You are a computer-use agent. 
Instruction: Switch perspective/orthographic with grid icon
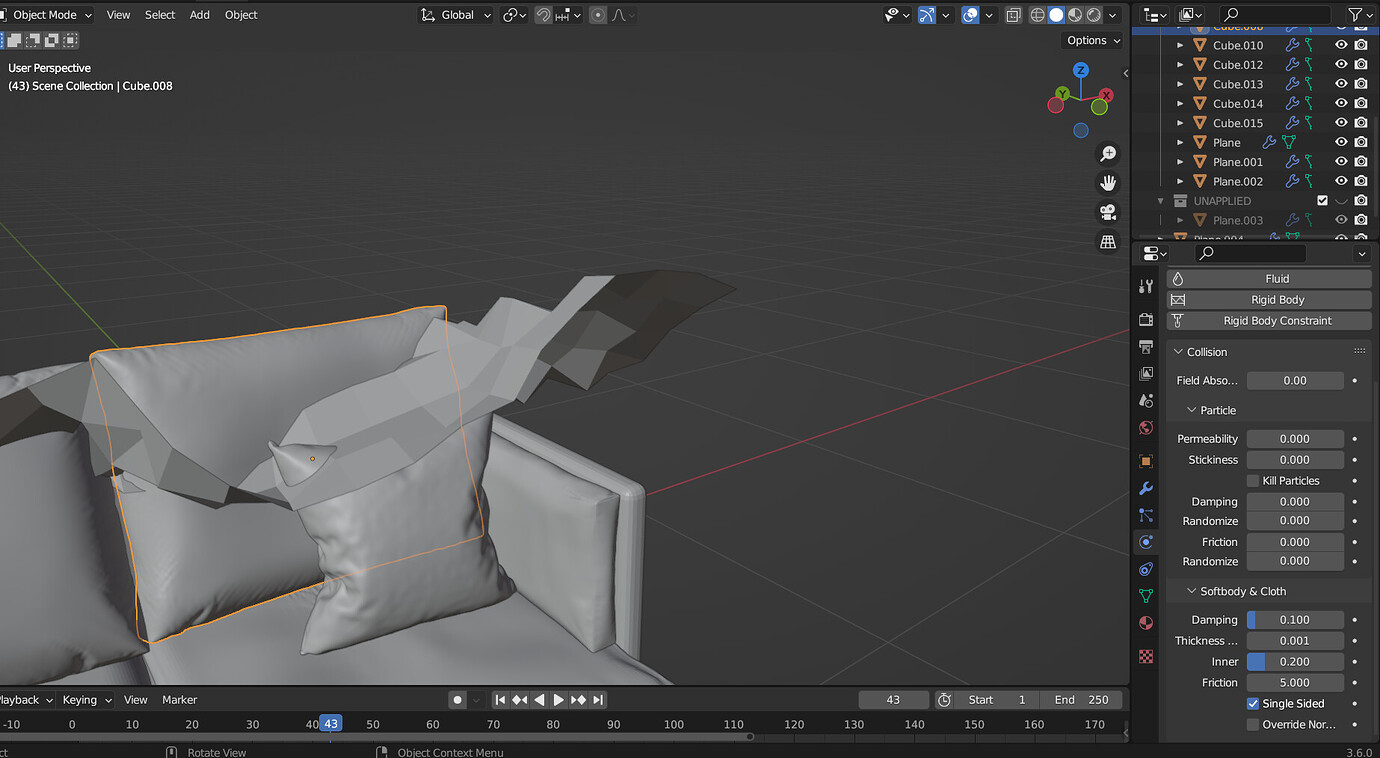click(x=1108, y=241)
